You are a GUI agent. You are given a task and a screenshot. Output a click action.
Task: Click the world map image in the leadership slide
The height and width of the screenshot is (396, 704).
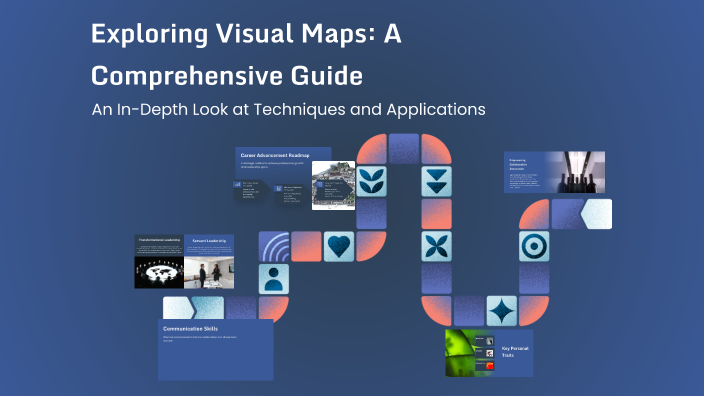click(x=159, y=273)
